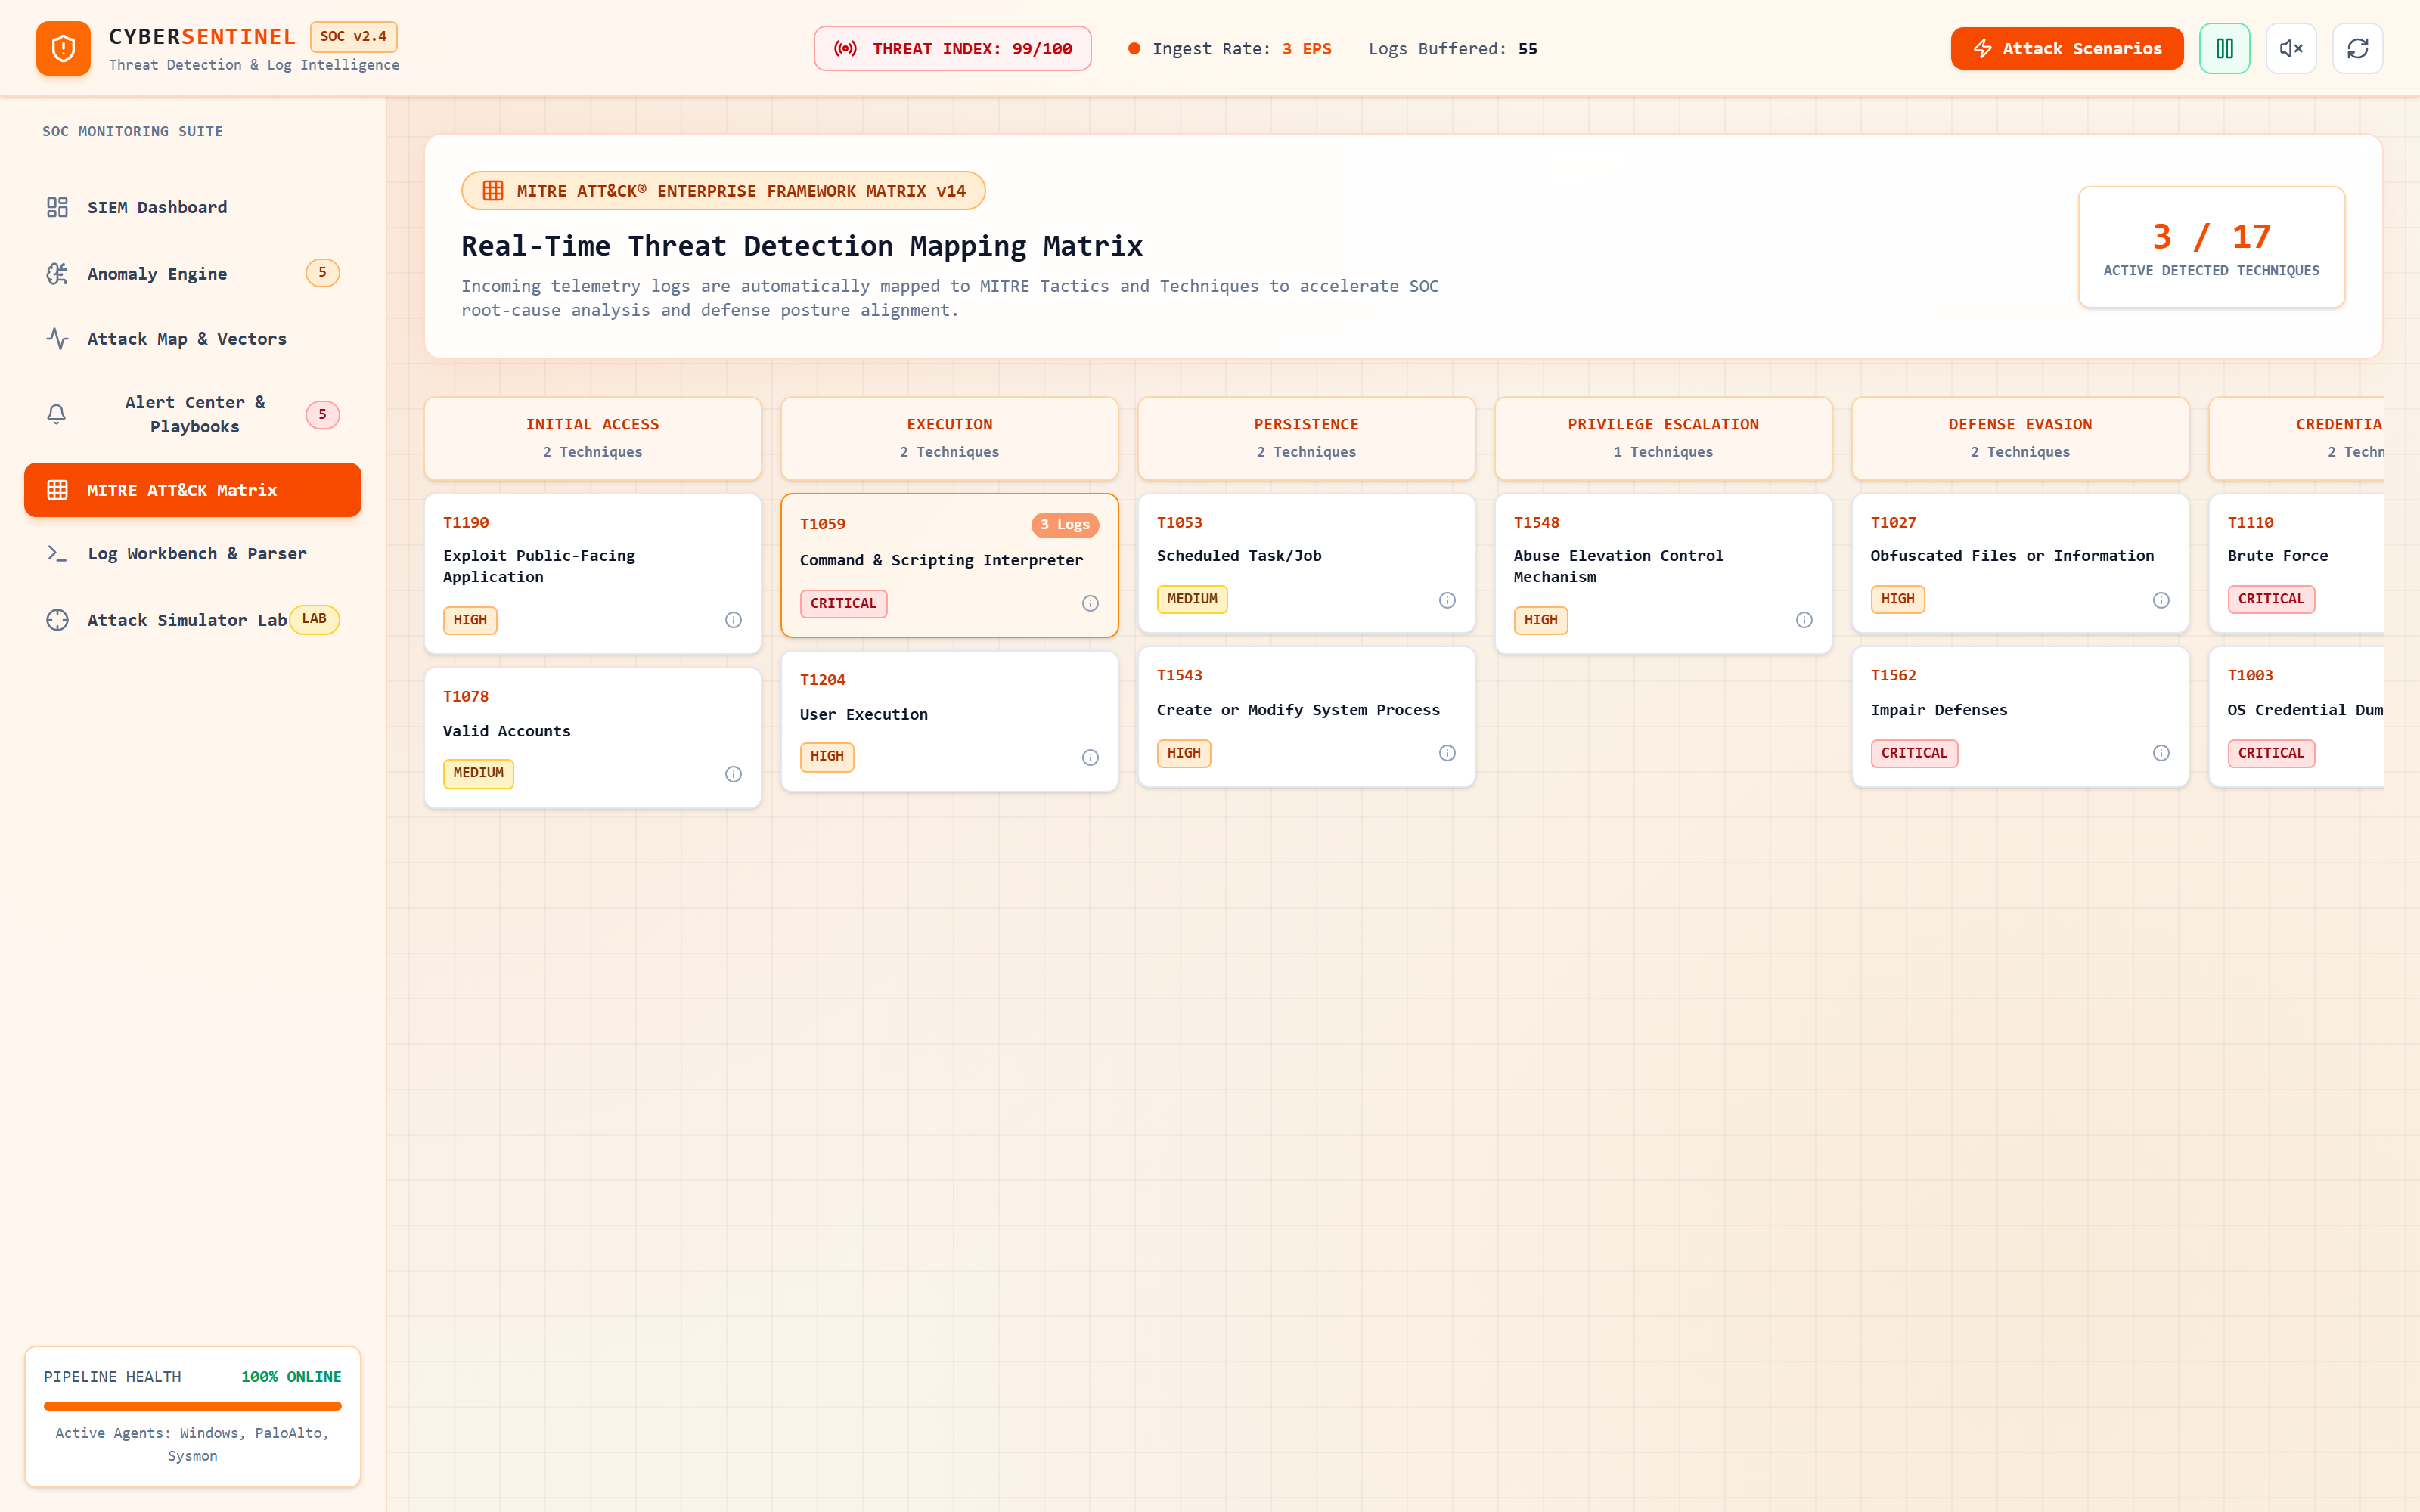Click the CRITICAL tag on T1059
The image size is (2420, 1512).
coord(843,603)
